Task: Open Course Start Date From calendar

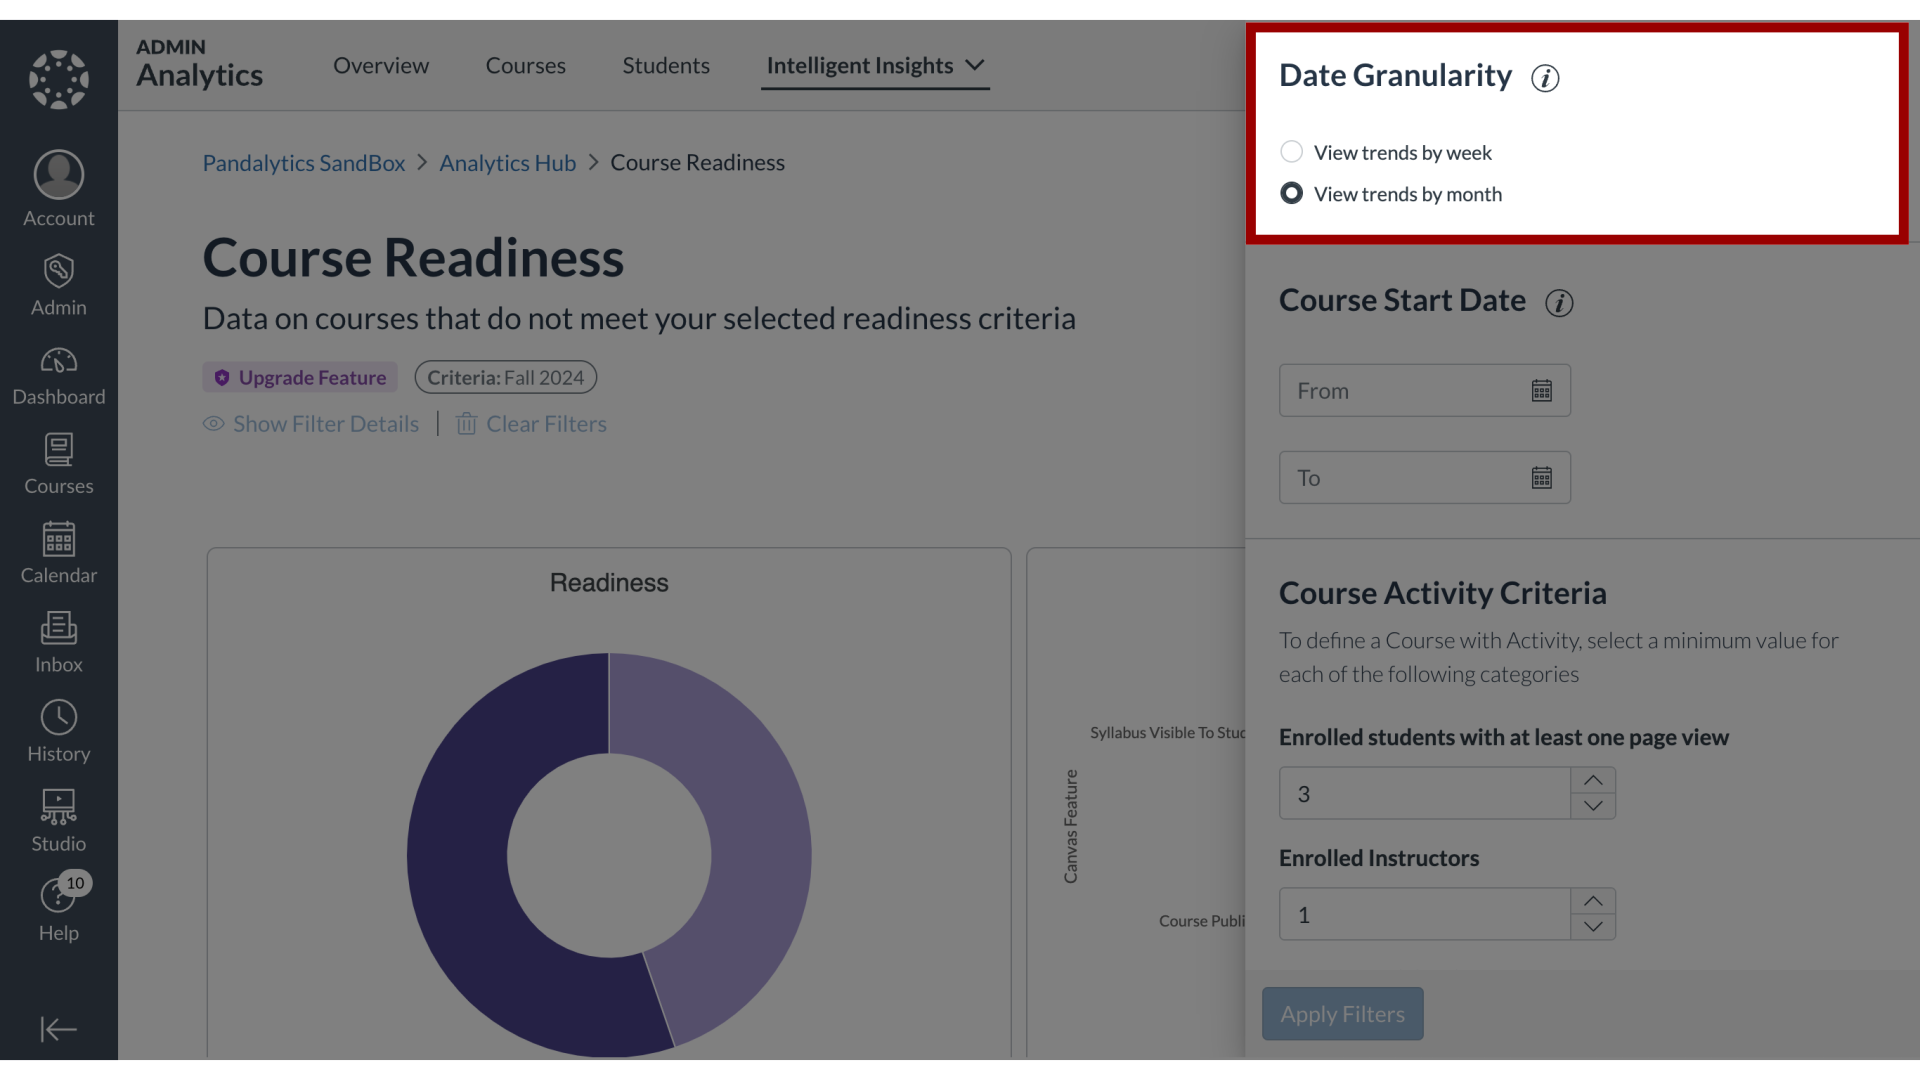Action: click(1542, 390)
